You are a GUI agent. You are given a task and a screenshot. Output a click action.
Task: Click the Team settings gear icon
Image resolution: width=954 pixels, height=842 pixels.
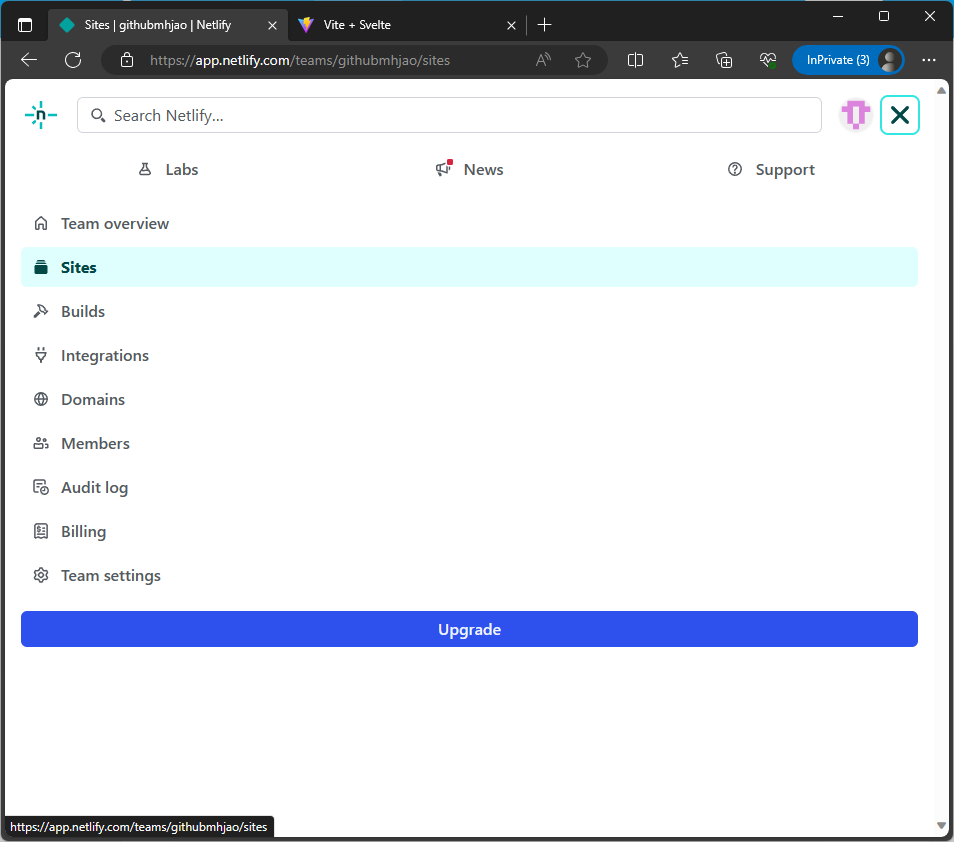(x=41, y=575)
